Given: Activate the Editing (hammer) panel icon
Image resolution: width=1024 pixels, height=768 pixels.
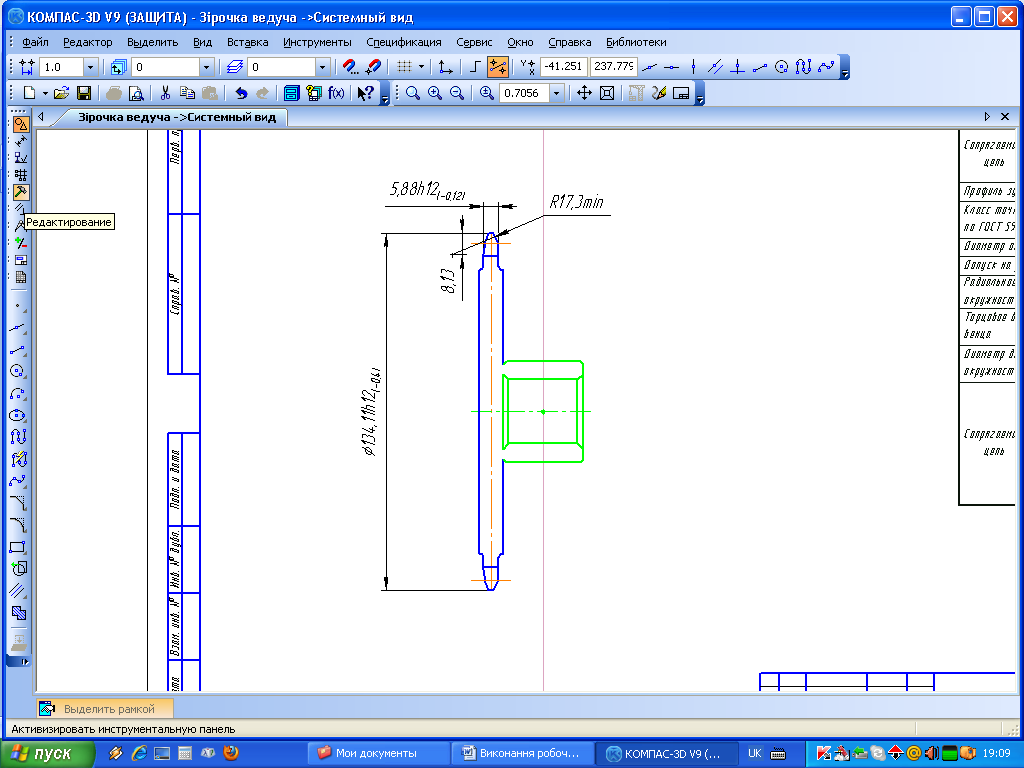Looking at the screenshot, I should pyautogui.click(x=21, y=192).
